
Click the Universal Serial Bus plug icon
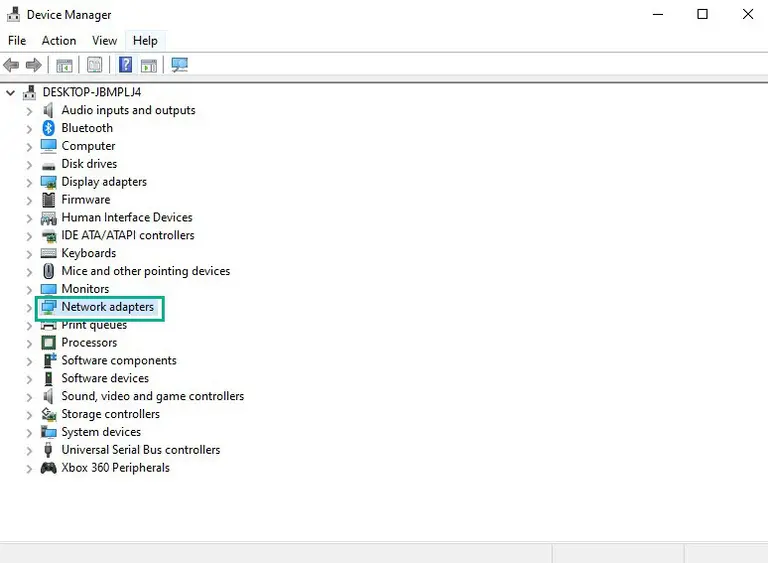48,450
